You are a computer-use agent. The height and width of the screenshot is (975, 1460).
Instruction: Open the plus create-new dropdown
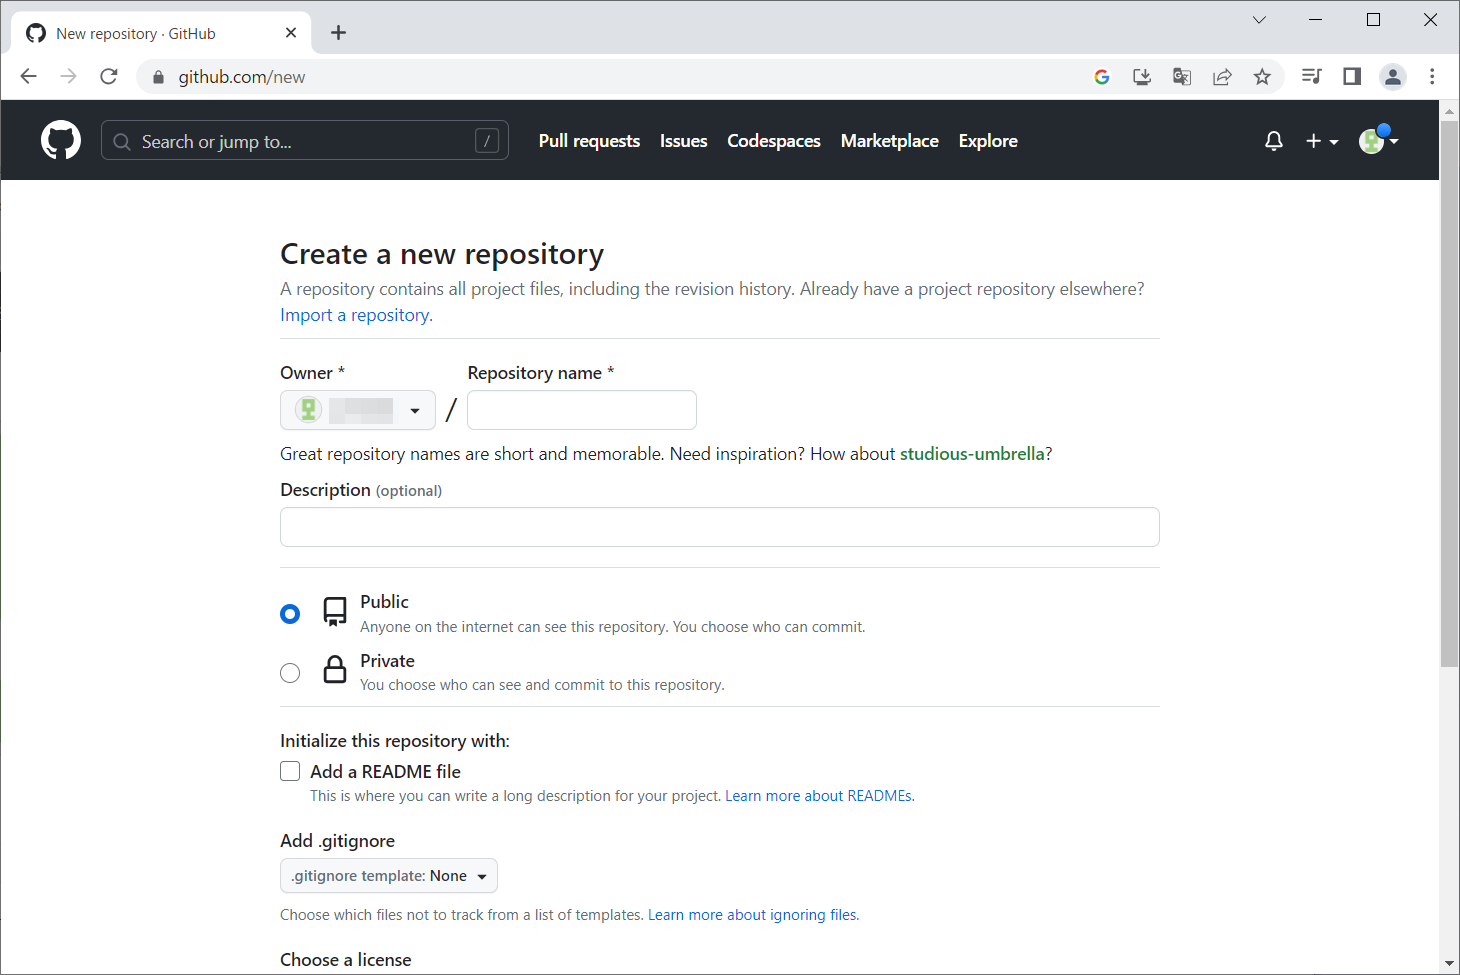pos(1321,141)
